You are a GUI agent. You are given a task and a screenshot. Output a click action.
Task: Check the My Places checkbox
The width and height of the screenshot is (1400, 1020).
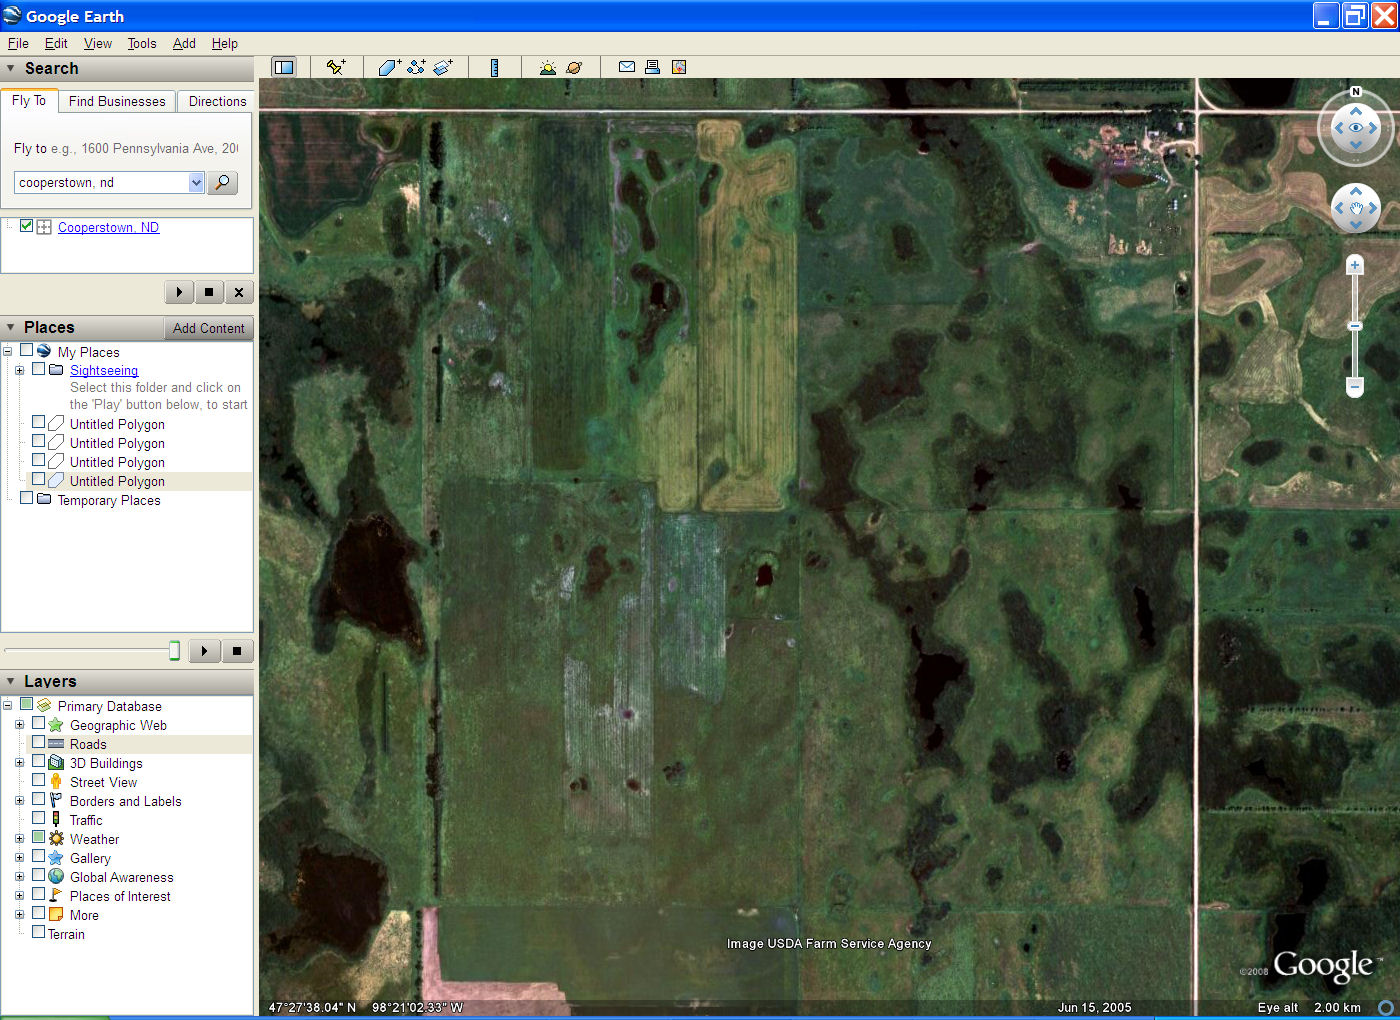point(27,351)
